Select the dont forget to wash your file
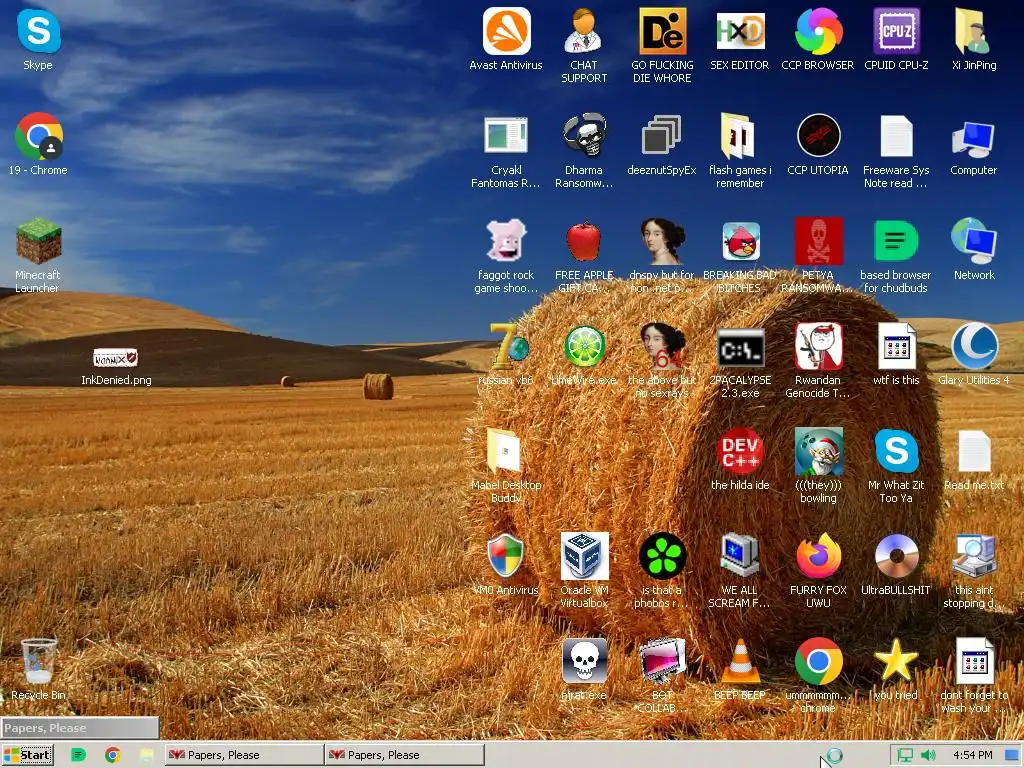Viewport: 1024px width, 768px height. click(974, 661)
